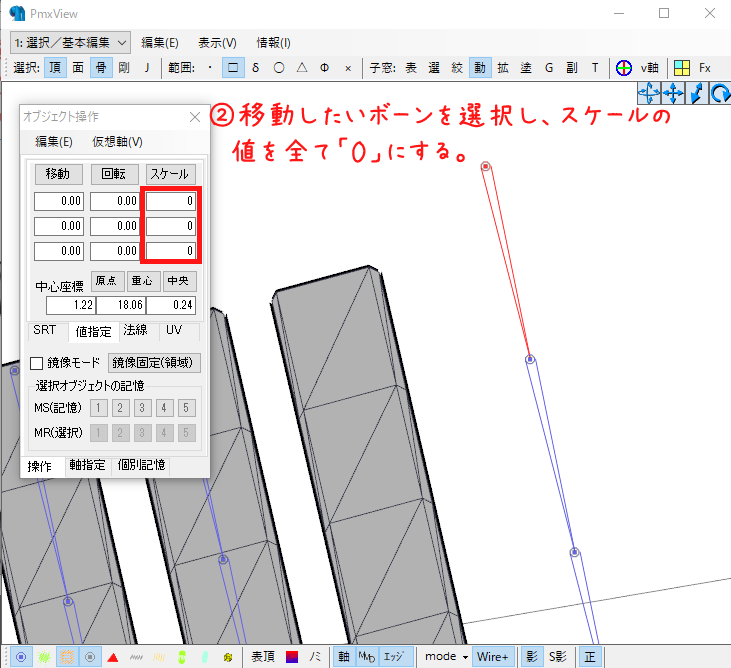The height and width of the screenshot is (668, 731).
Task: Click the second scale value field
Action: [171, 226]
